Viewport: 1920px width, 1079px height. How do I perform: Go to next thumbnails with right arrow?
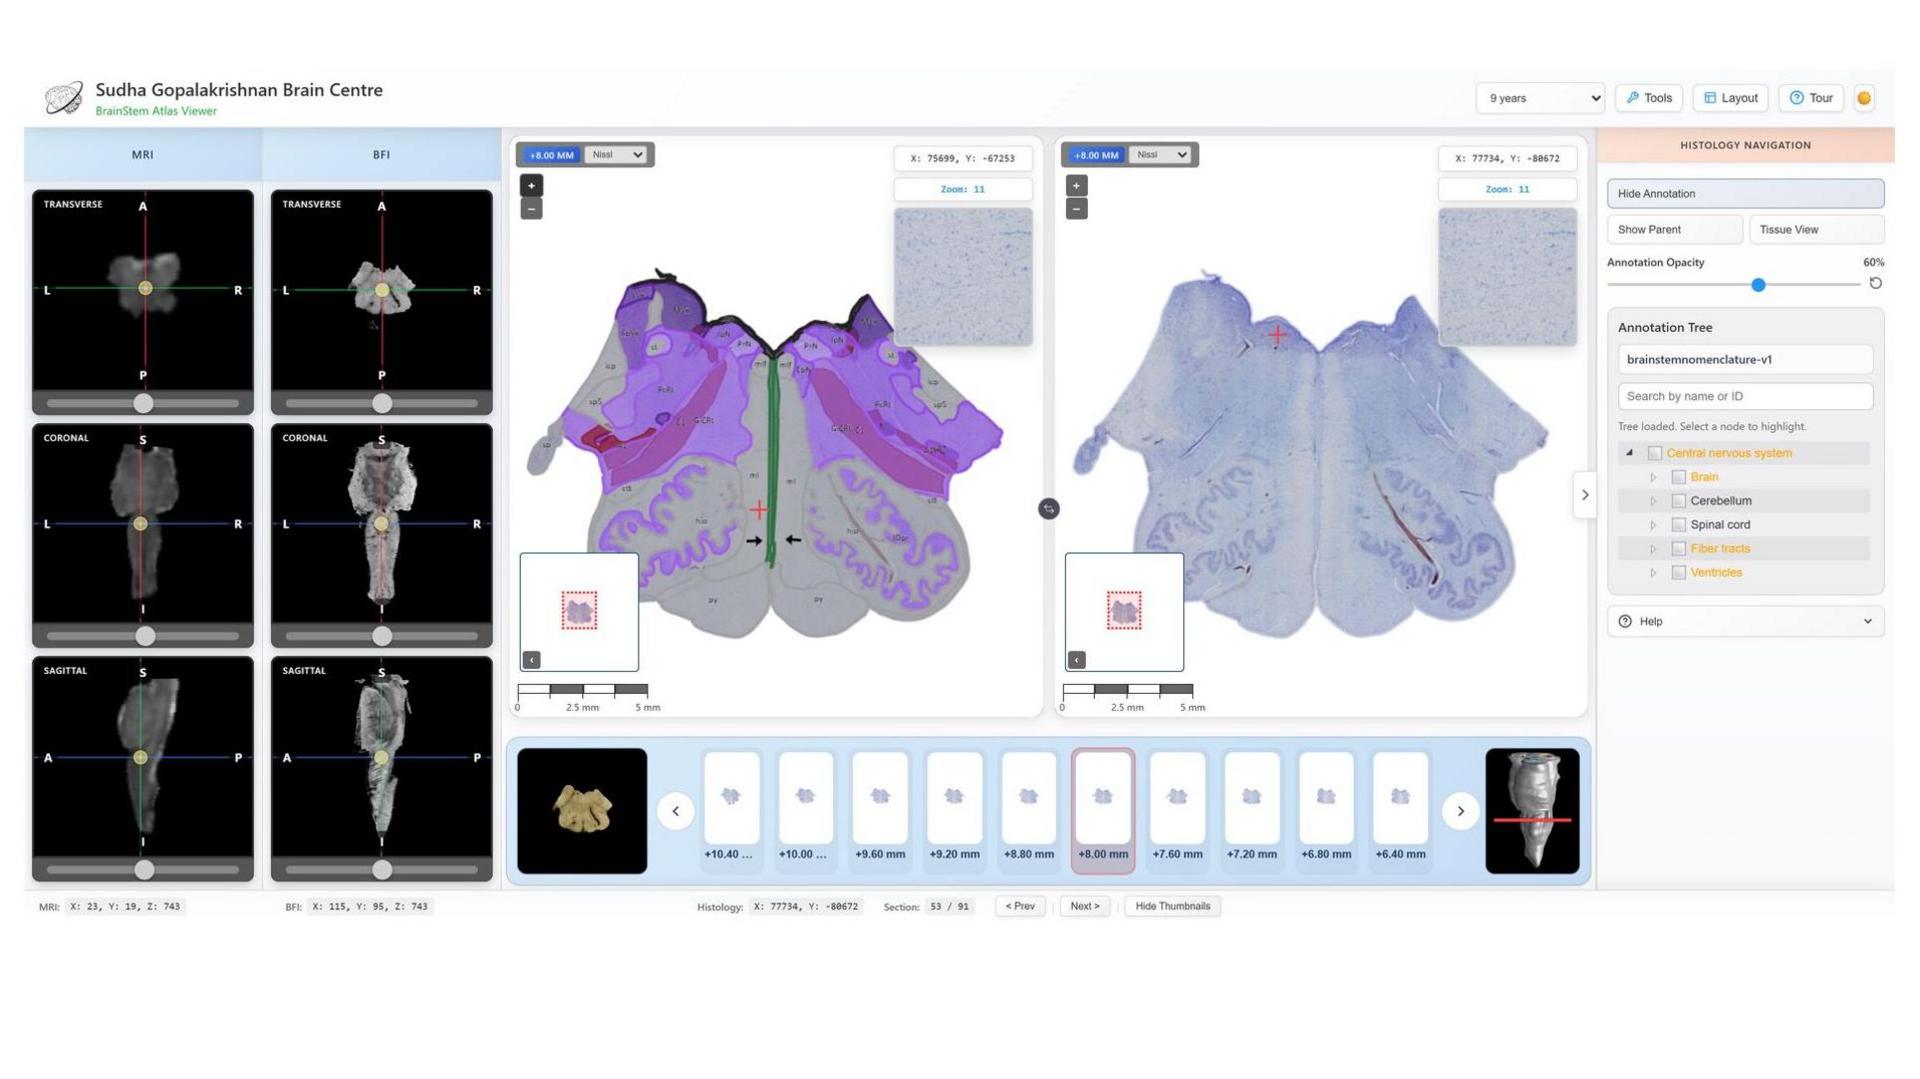1460,811
